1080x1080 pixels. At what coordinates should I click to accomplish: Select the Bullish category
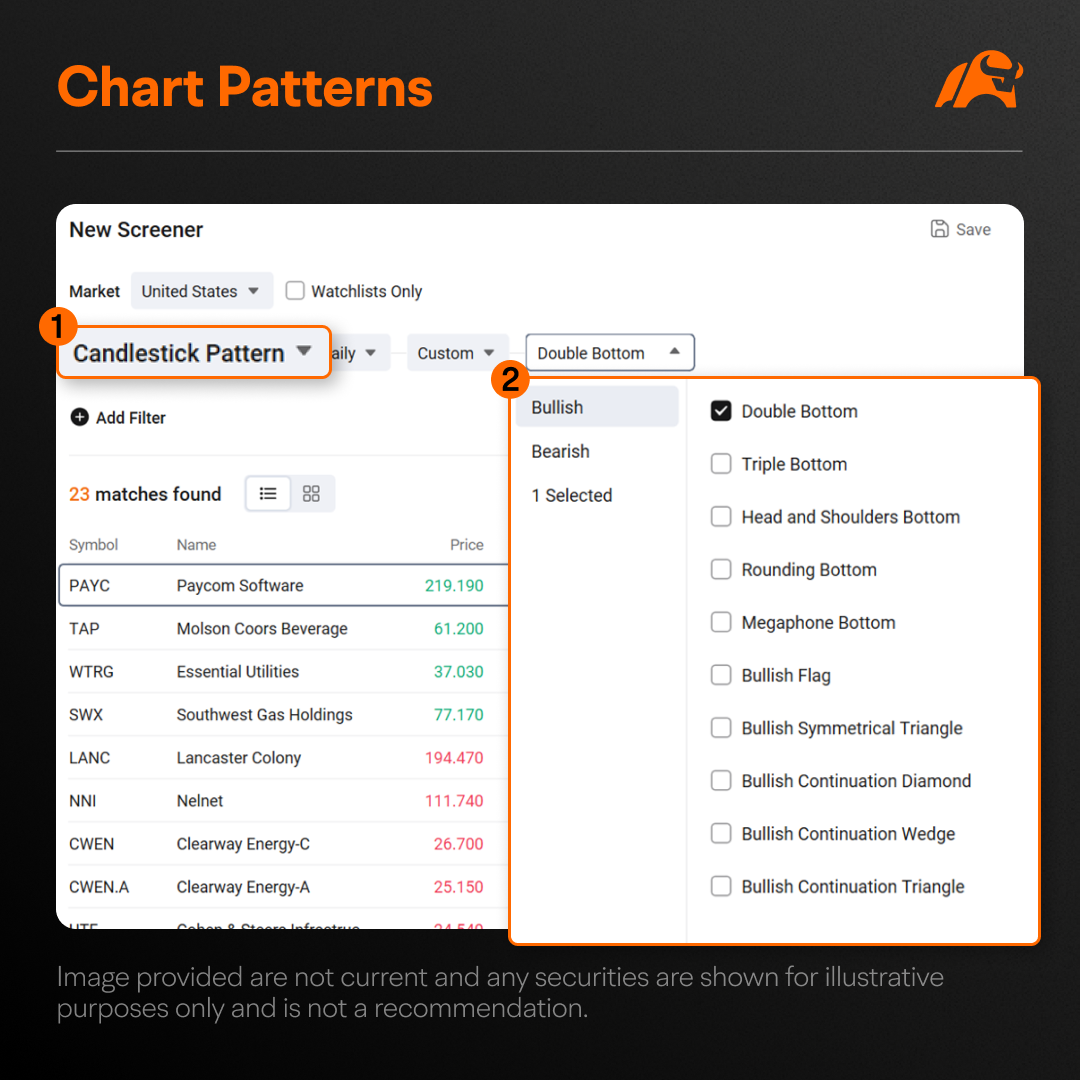point(597,407)
